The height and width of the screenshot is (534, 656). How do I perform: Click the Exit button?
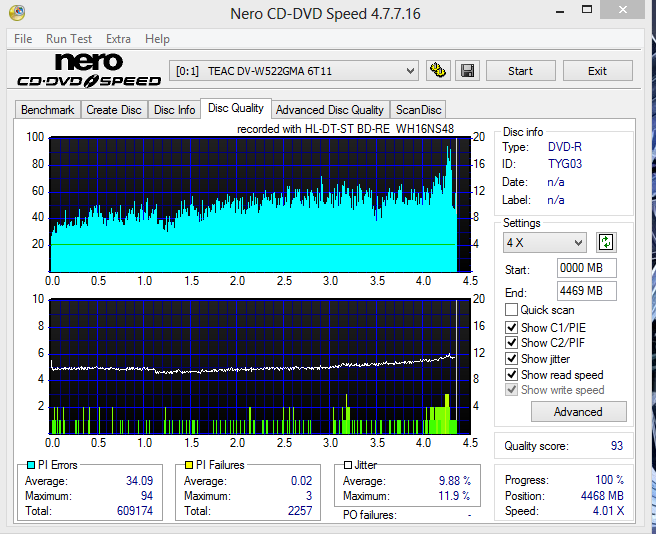[x=597, y=71]
